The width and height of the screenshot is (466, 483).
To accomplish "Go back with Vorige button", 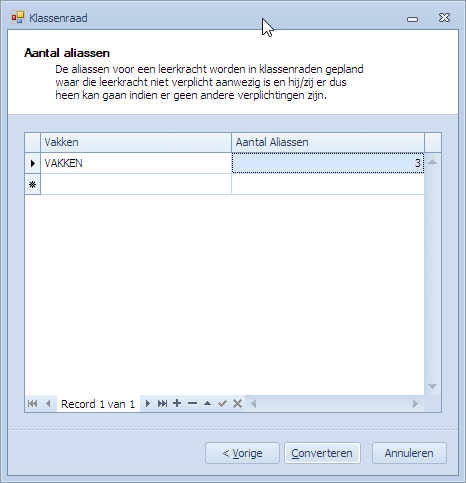I will tap(242, 453).
